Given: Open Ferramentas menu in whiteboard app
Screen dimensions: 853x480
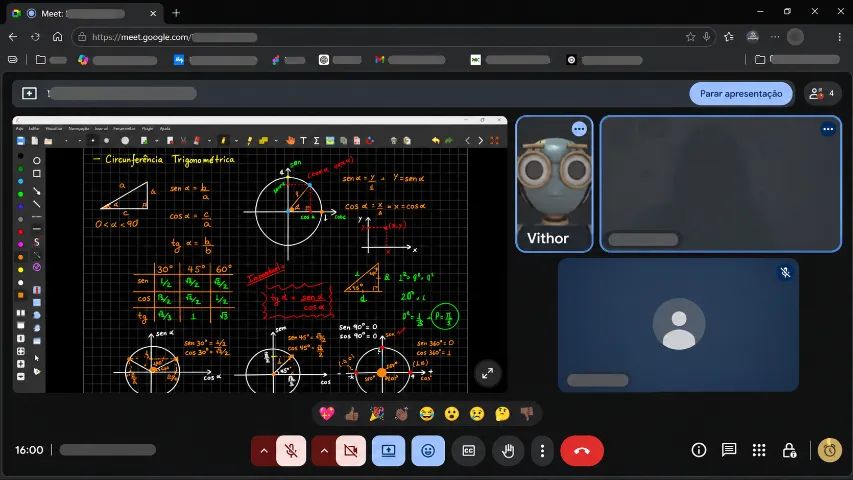Looking at the screenshot, I should point(124,128).
